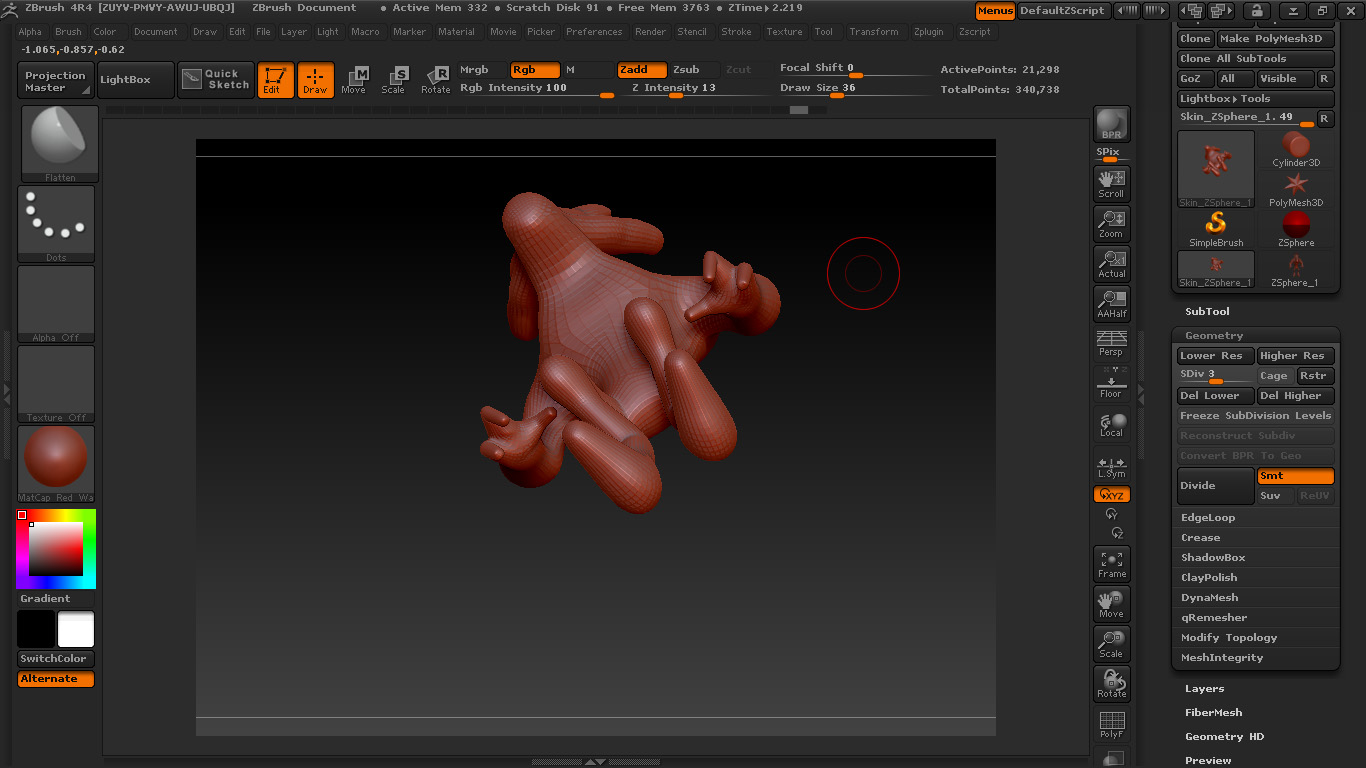Toggle Smt smoothing option
Screen dimensions: 1366x768
[x=1295, y=476]
